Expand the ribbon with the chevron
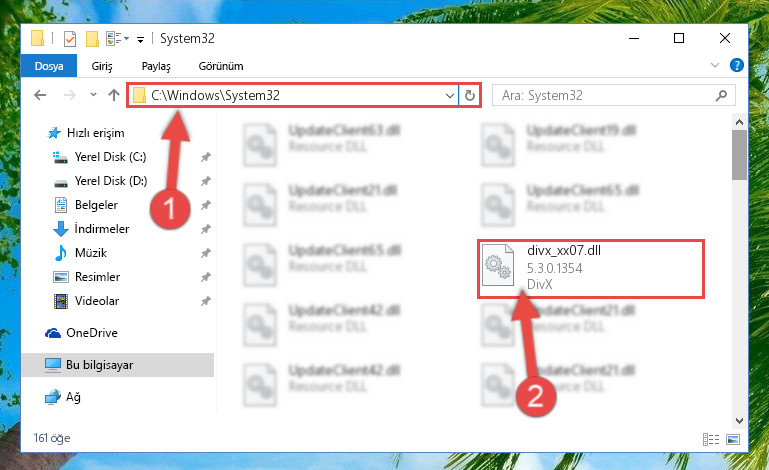This screenshot has width=769, height=470. 715,65
